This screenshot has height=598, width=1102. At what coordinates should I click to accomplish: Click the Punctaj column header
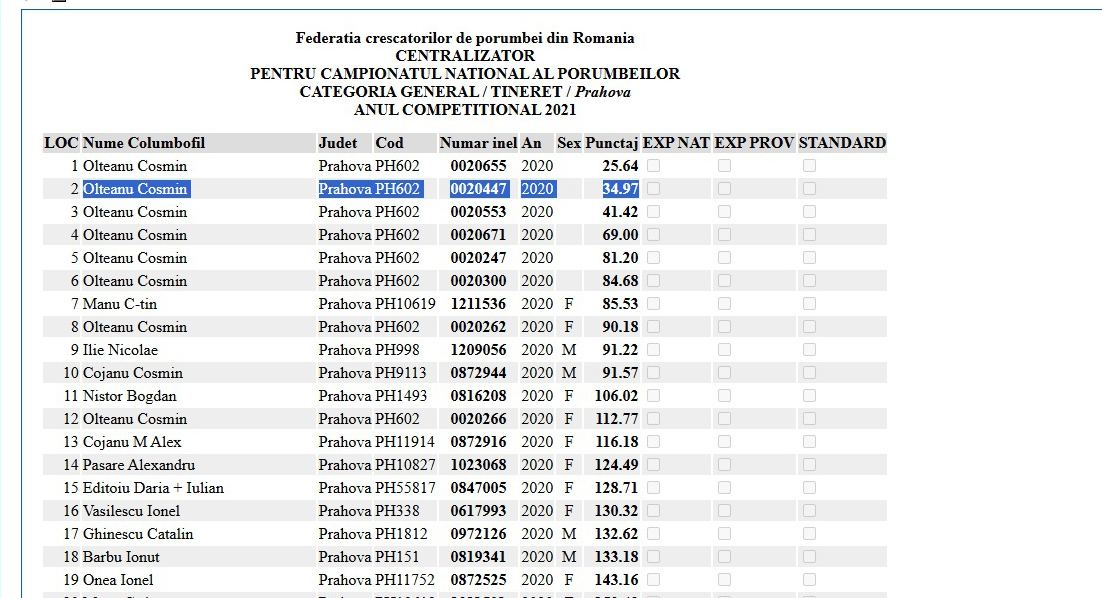611,143
